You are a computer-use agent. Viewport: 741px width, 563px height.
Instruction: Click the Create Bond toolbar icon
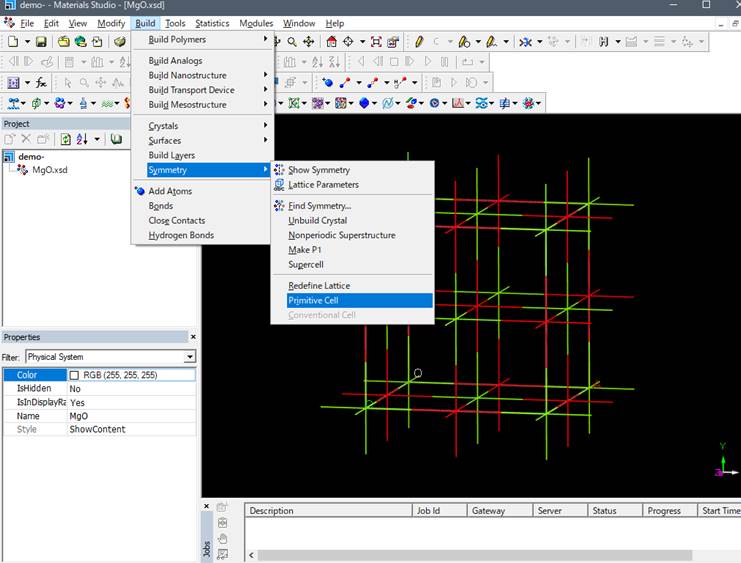tap(345, 83)
